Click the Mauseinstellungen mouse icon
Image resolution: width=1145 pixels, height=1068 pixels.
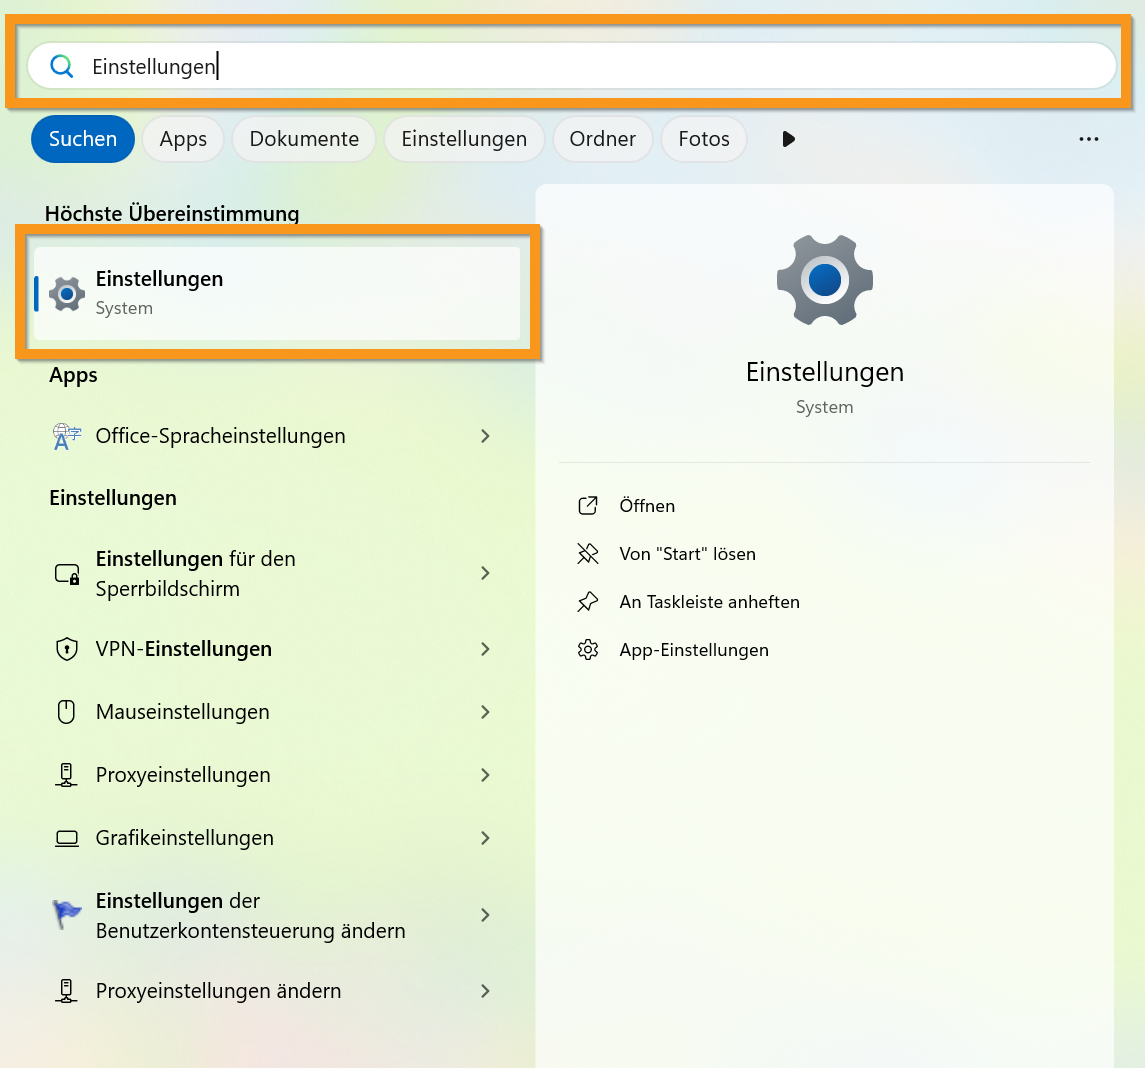(x=66, y=712)
